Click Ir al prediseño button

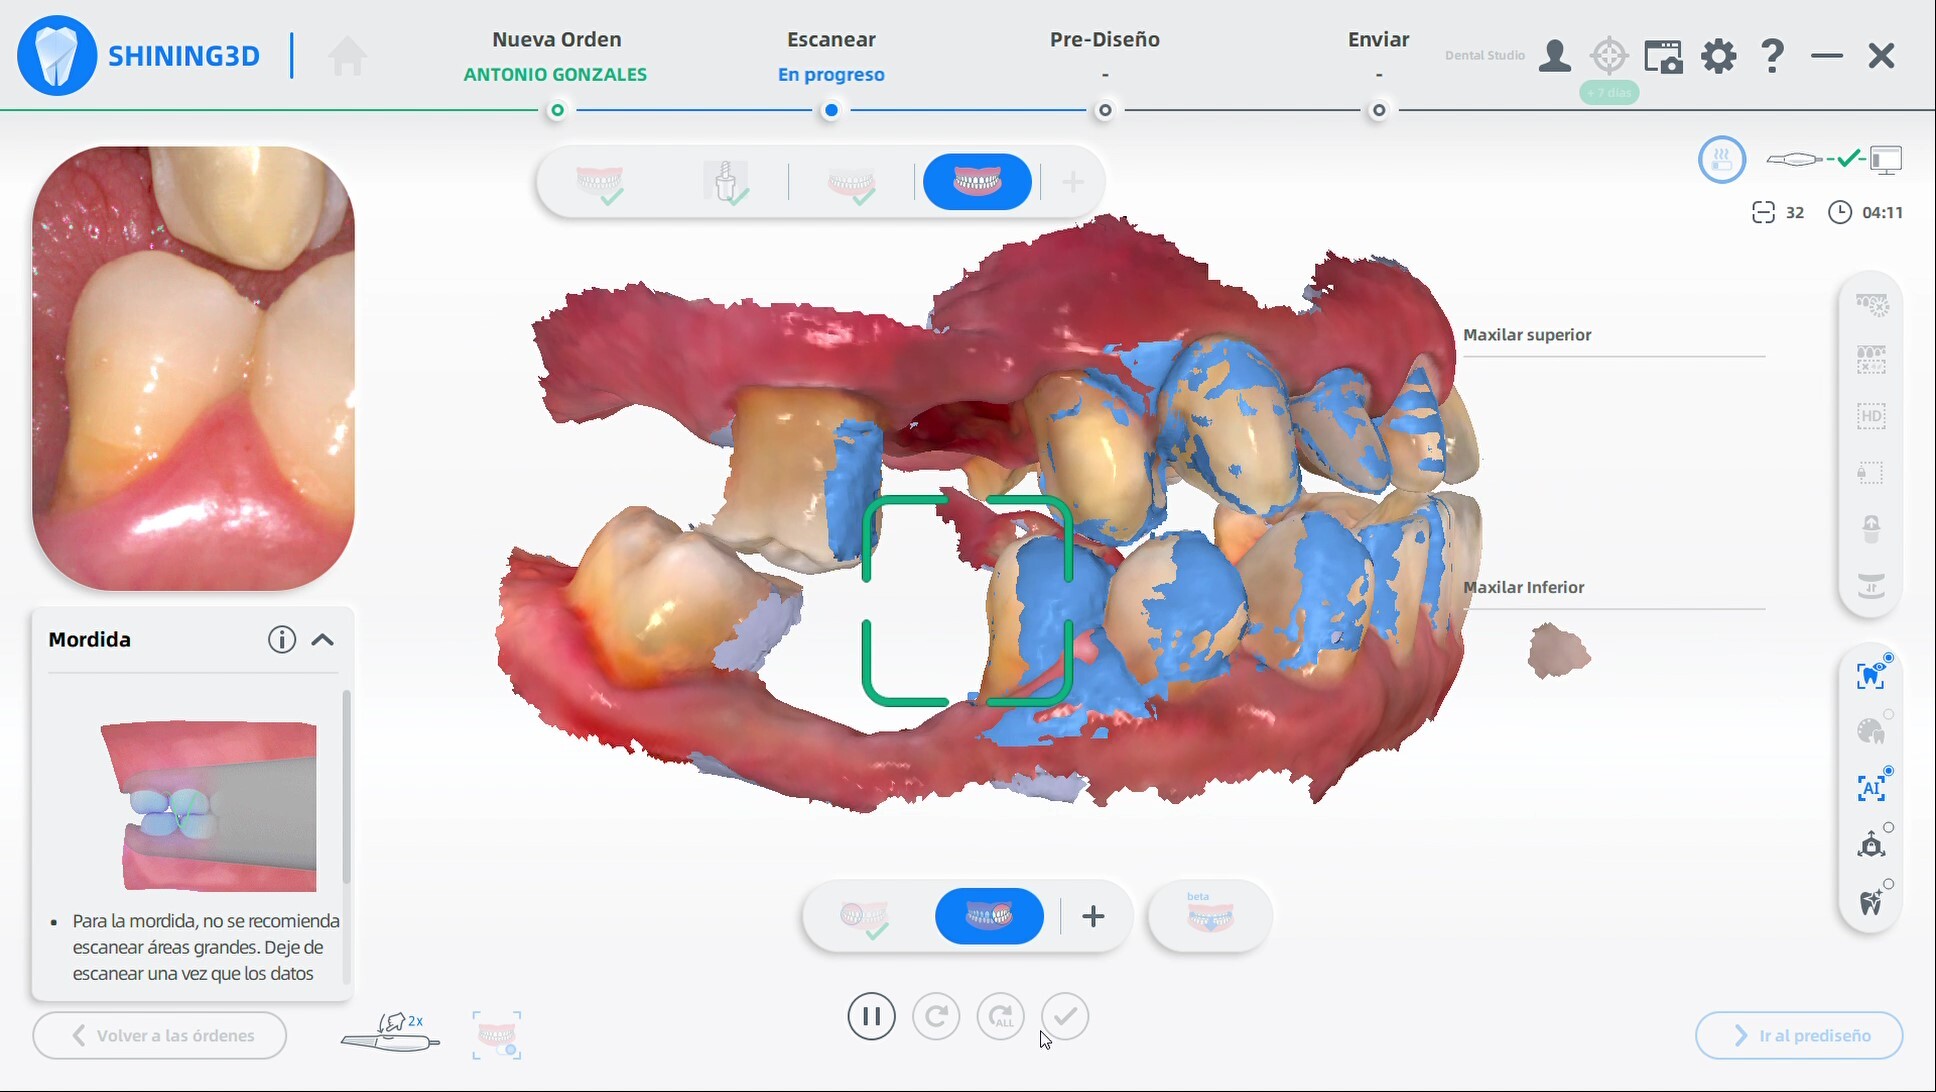point(1798,1035)
